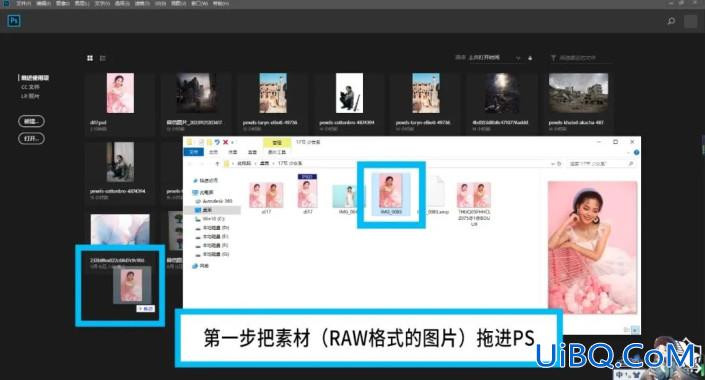Open the 视图 menu in Photoshop

[x=178, y=4]
